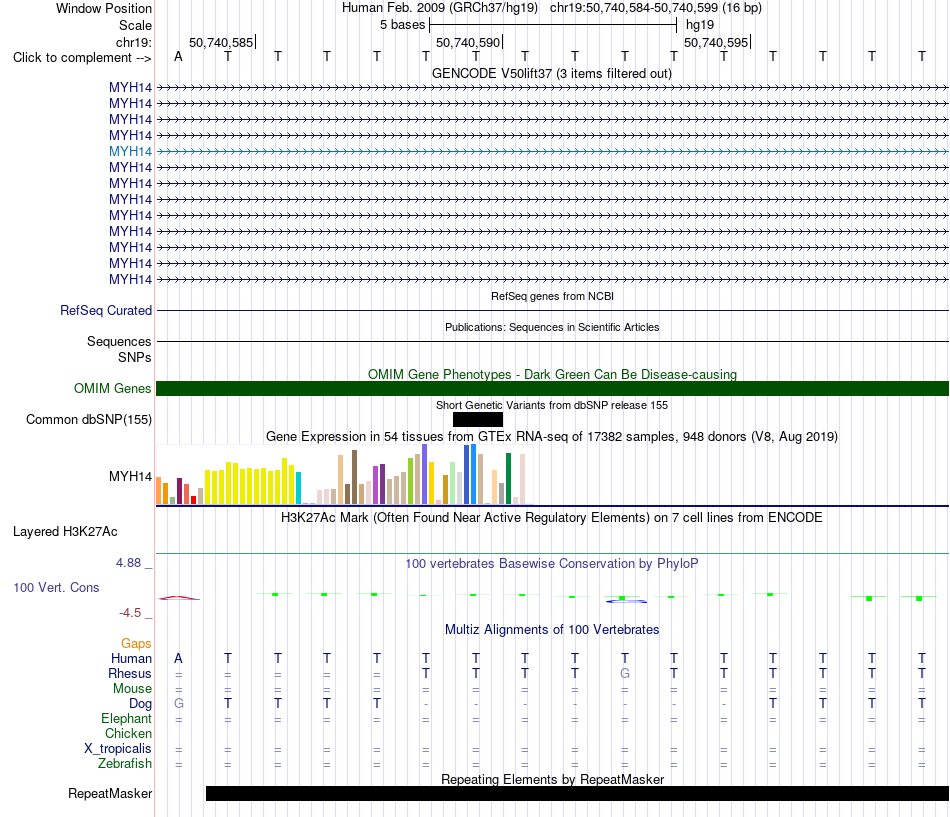Image resolution: width=950 pixels, height=817 pixels.
Task: Select the X_tropicalis alignment row label
Action: (x=118, y=749)
